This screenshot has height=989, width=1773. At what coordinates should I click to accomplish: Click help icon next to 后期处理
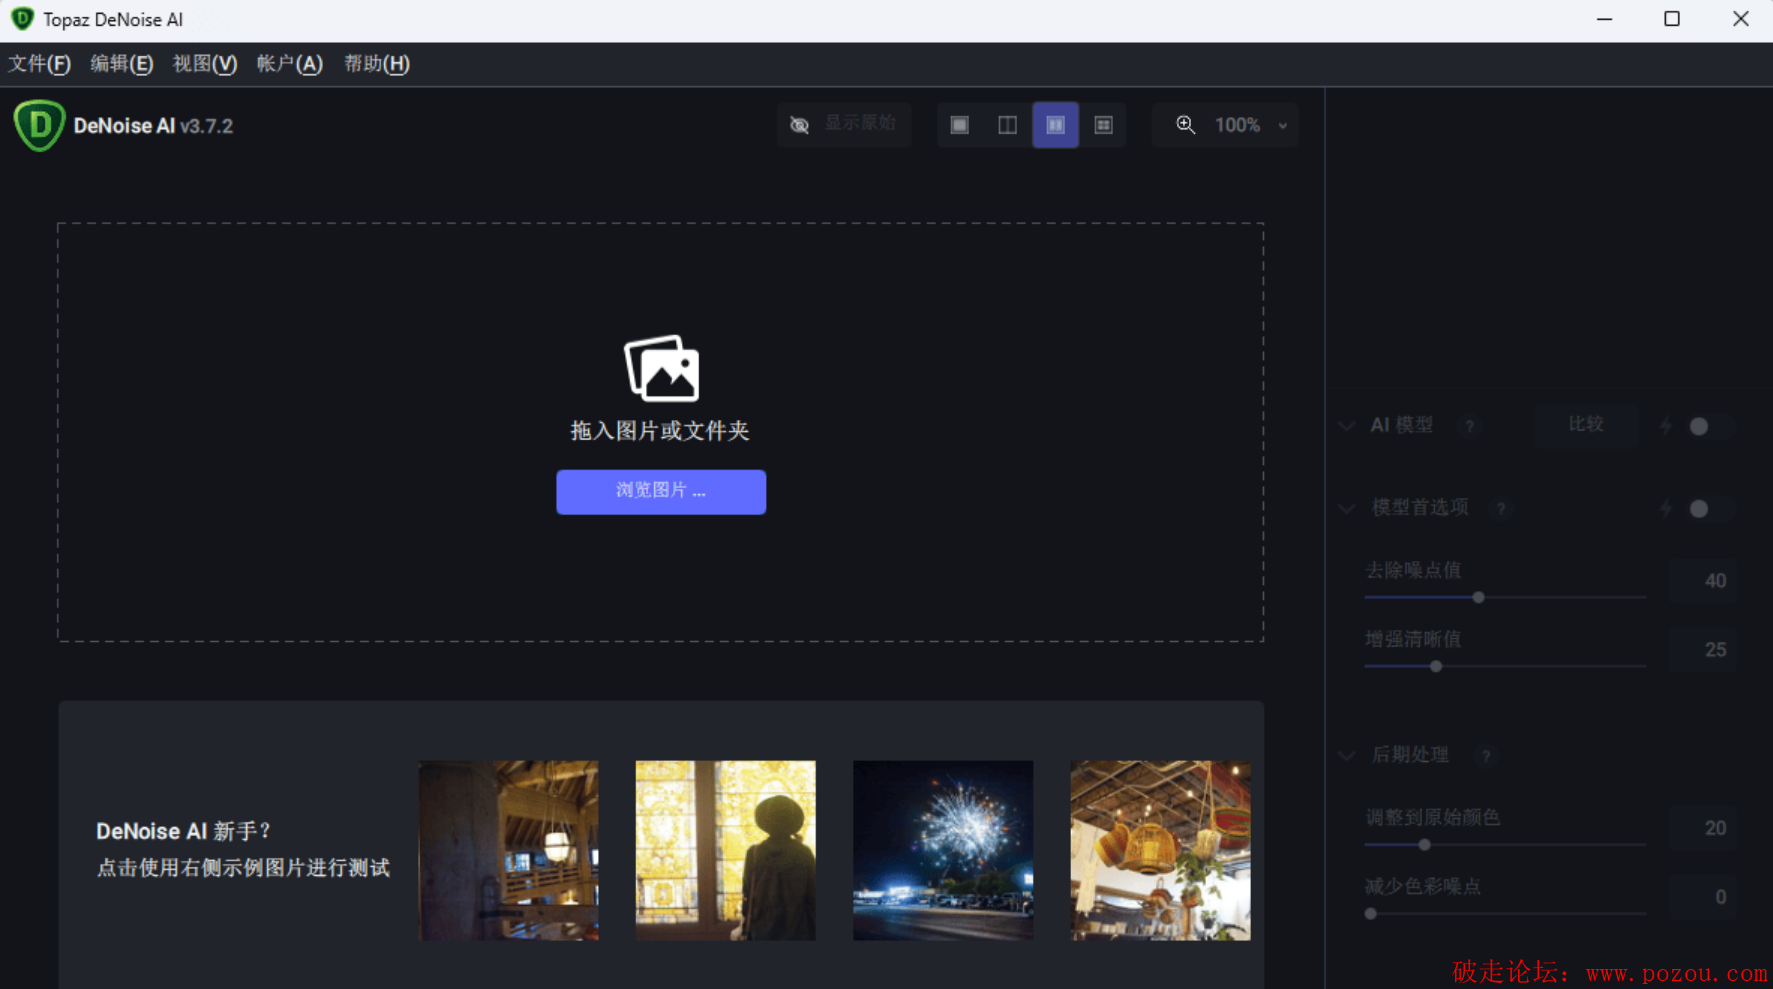tap(1486, 756)
